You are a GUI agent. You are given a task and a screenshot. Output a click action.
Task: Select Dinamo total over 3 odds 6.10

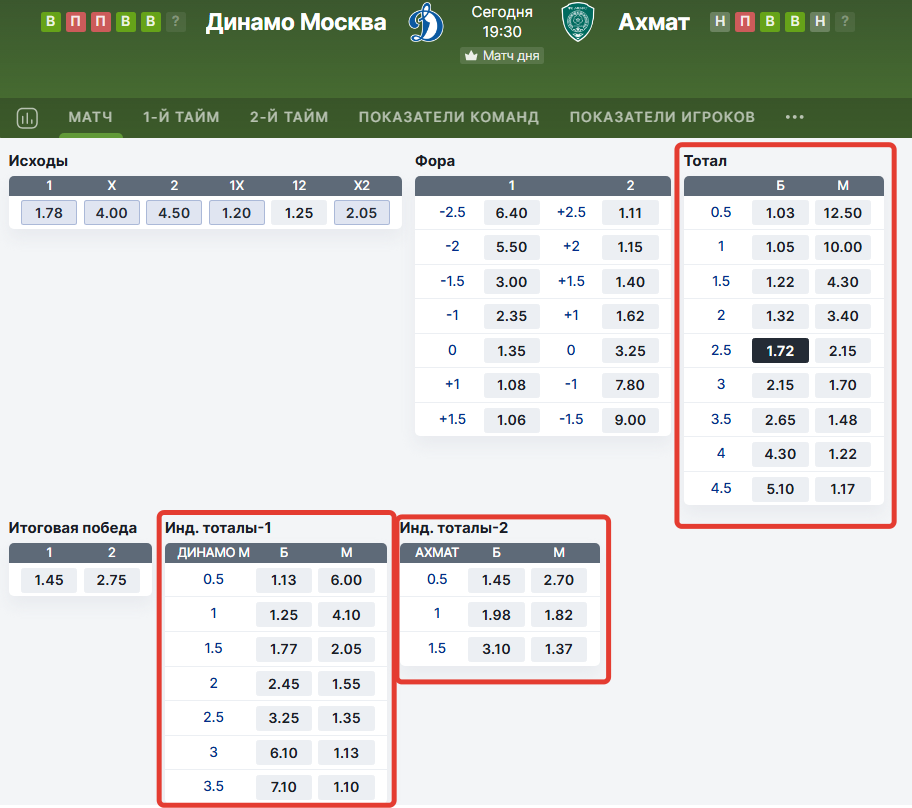(284, 753)
